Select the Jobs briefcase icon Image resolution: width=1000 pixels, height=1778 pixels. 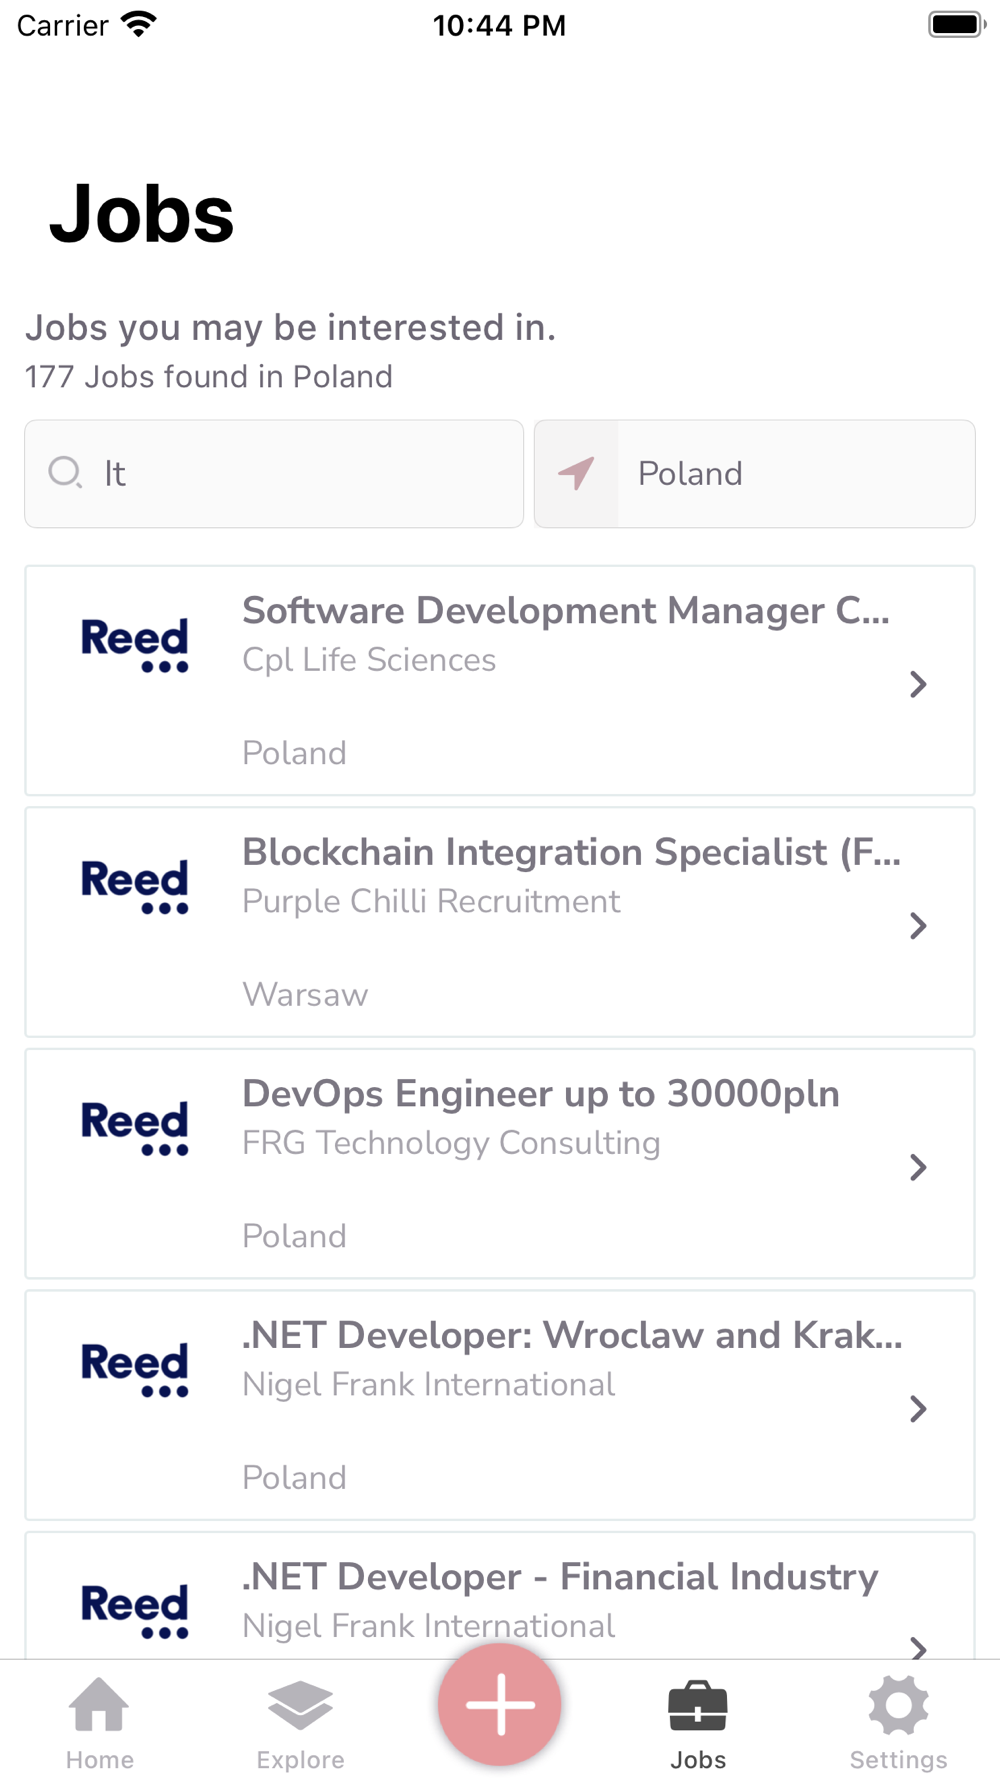point(698,1705)
